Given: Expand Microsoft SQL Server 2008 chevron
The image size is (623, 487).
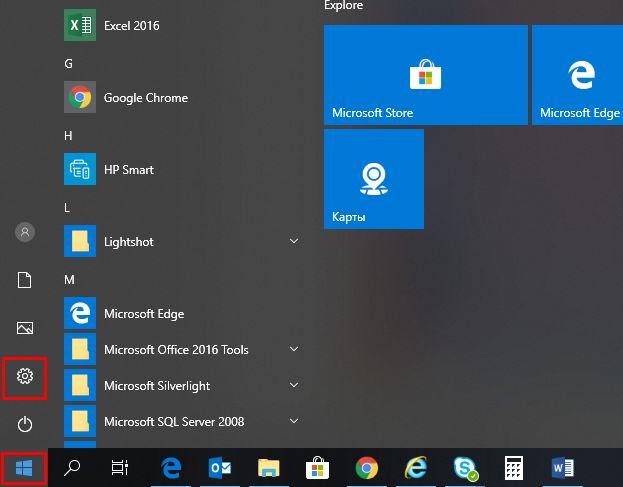Looking at the screenshot, I should coord(294,421).
